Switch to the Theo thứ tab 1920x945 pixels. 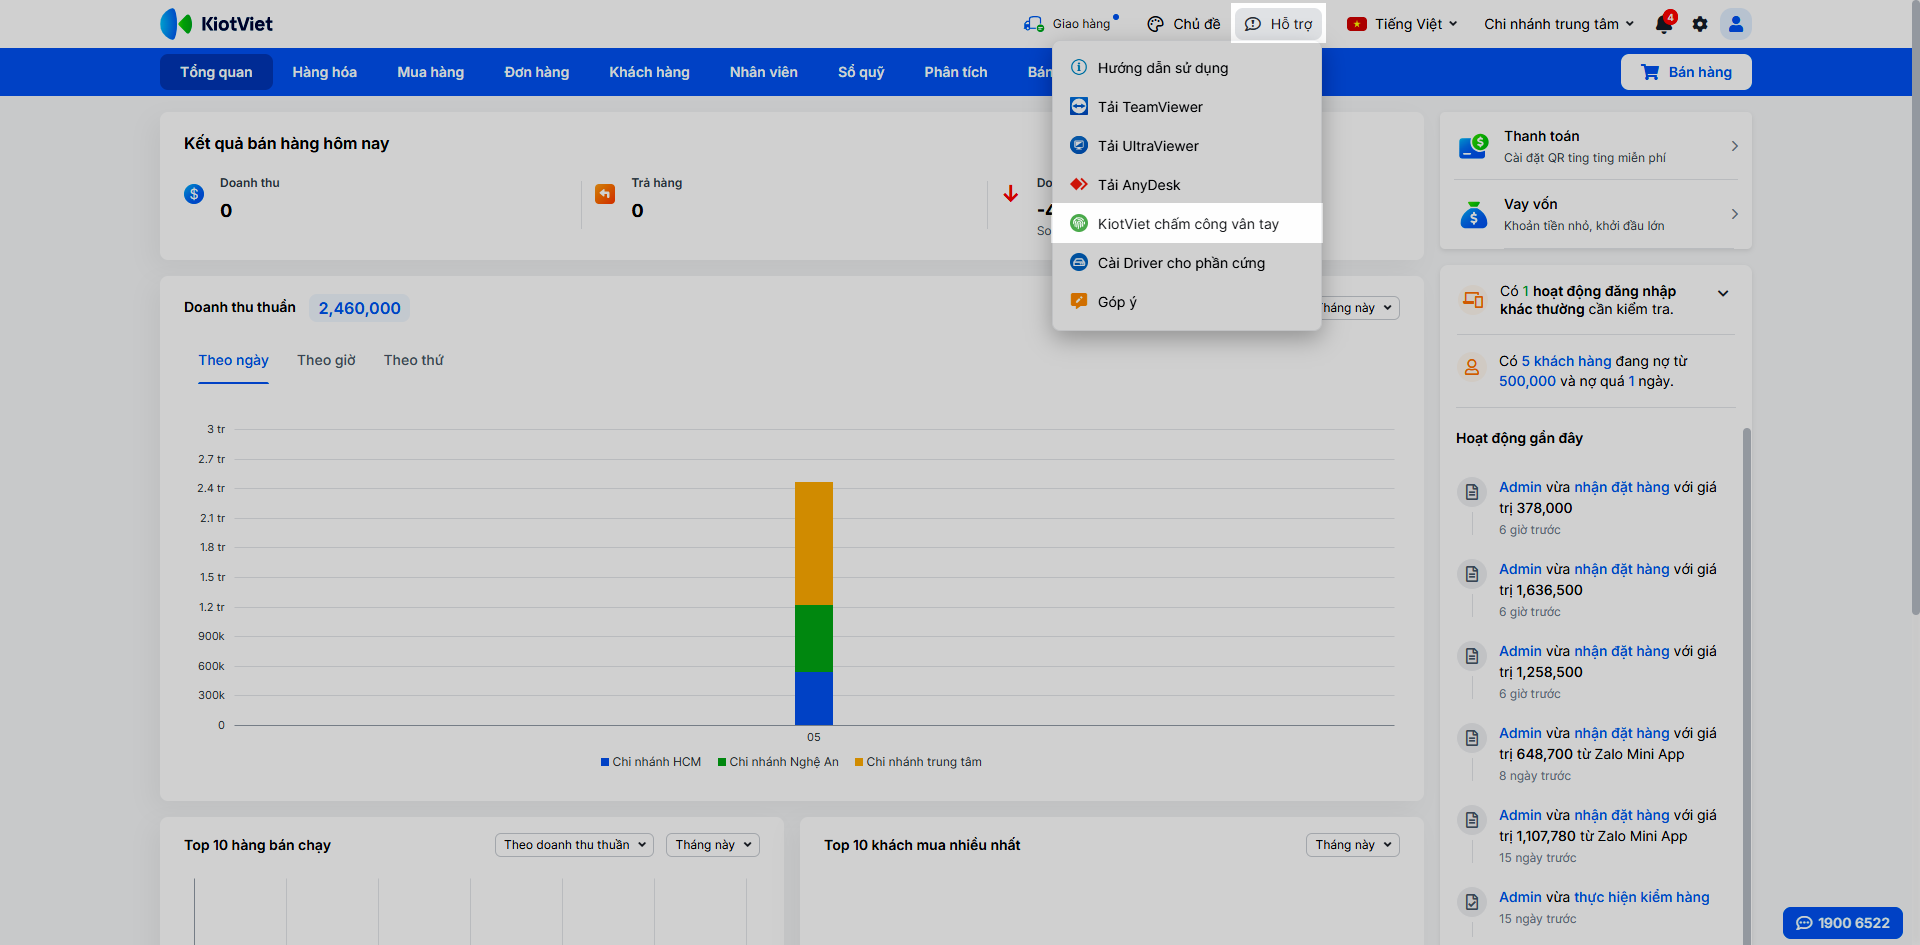pos(414,360)
